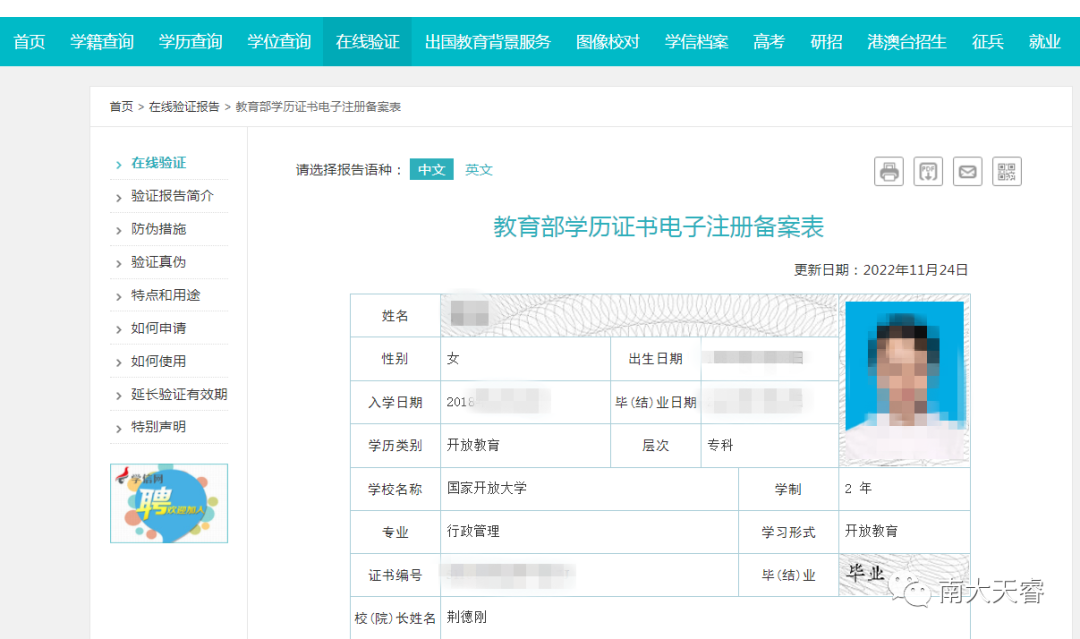The height and width of the screenshot is (639, 1080).
Task: Download the report as PDF icon
Action: [x=928, y=171]
